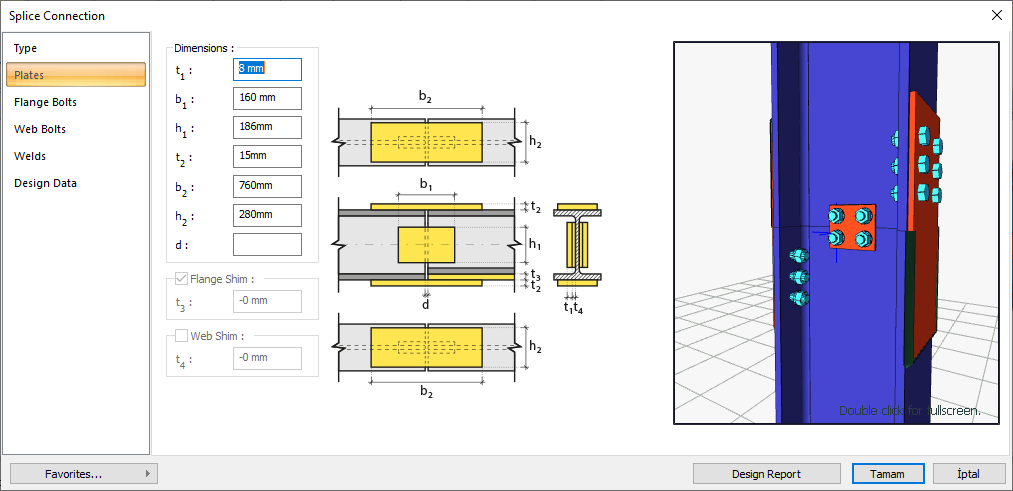The width and height of the screenshot is (1013, 491).
Task: Go to Web Bolts page
Action: 40,129
